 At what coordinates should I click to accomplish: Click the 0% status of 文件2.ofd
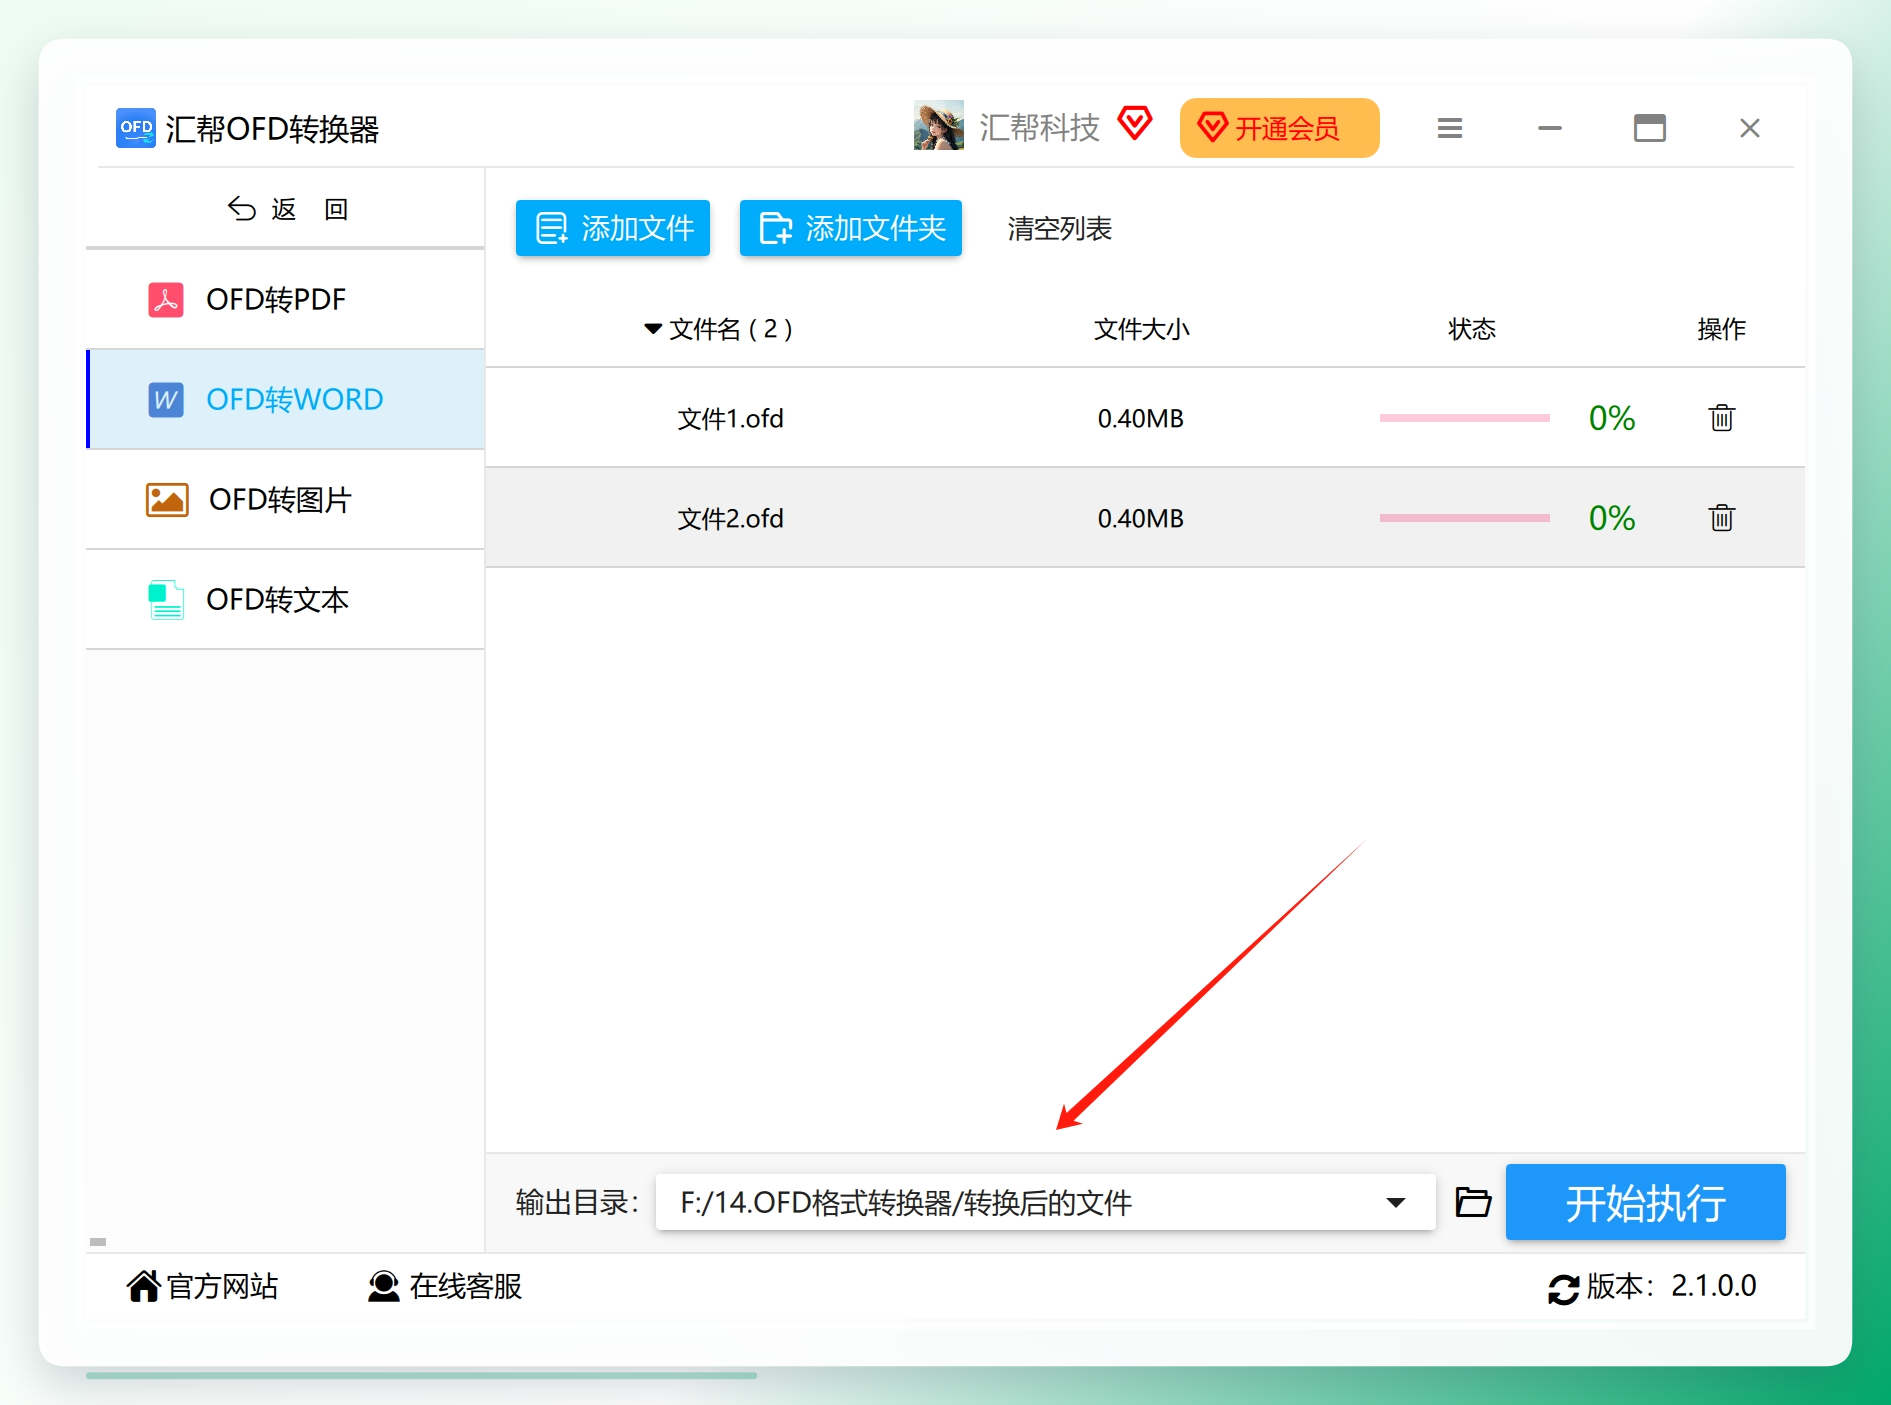coord(1612,518)
